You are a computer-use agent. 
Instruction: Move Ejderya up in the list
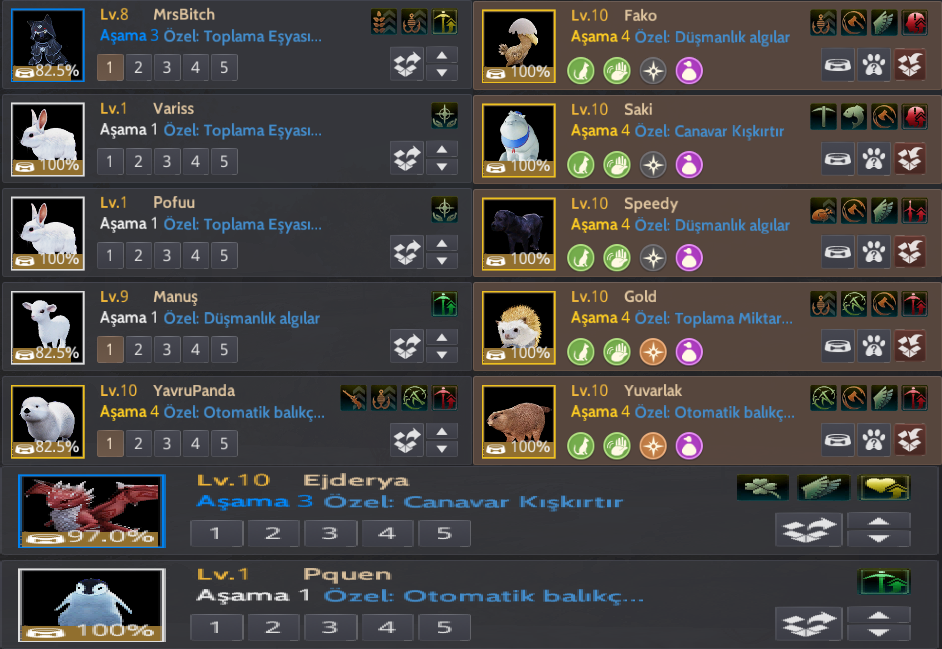coord(878,522)
